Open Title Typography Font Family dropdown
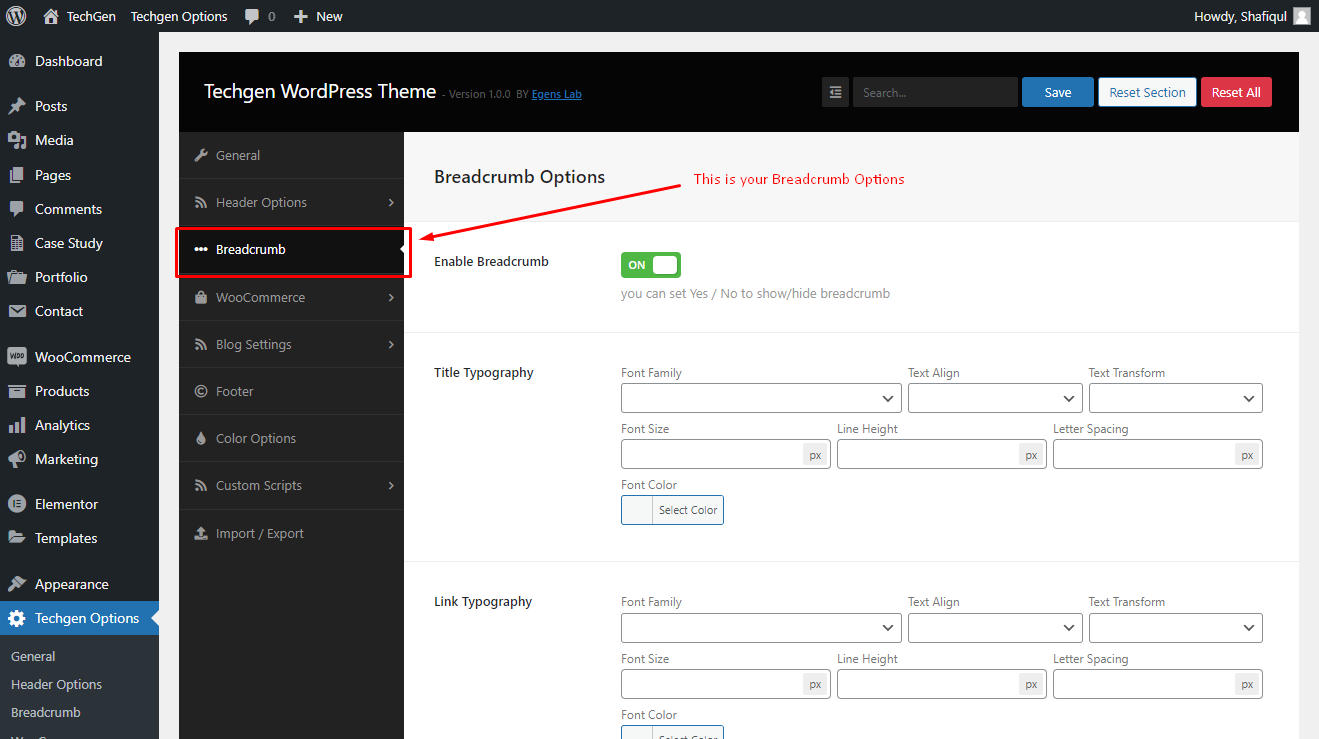This screenshot has height=739, width=1319. [x=761, y=398]
